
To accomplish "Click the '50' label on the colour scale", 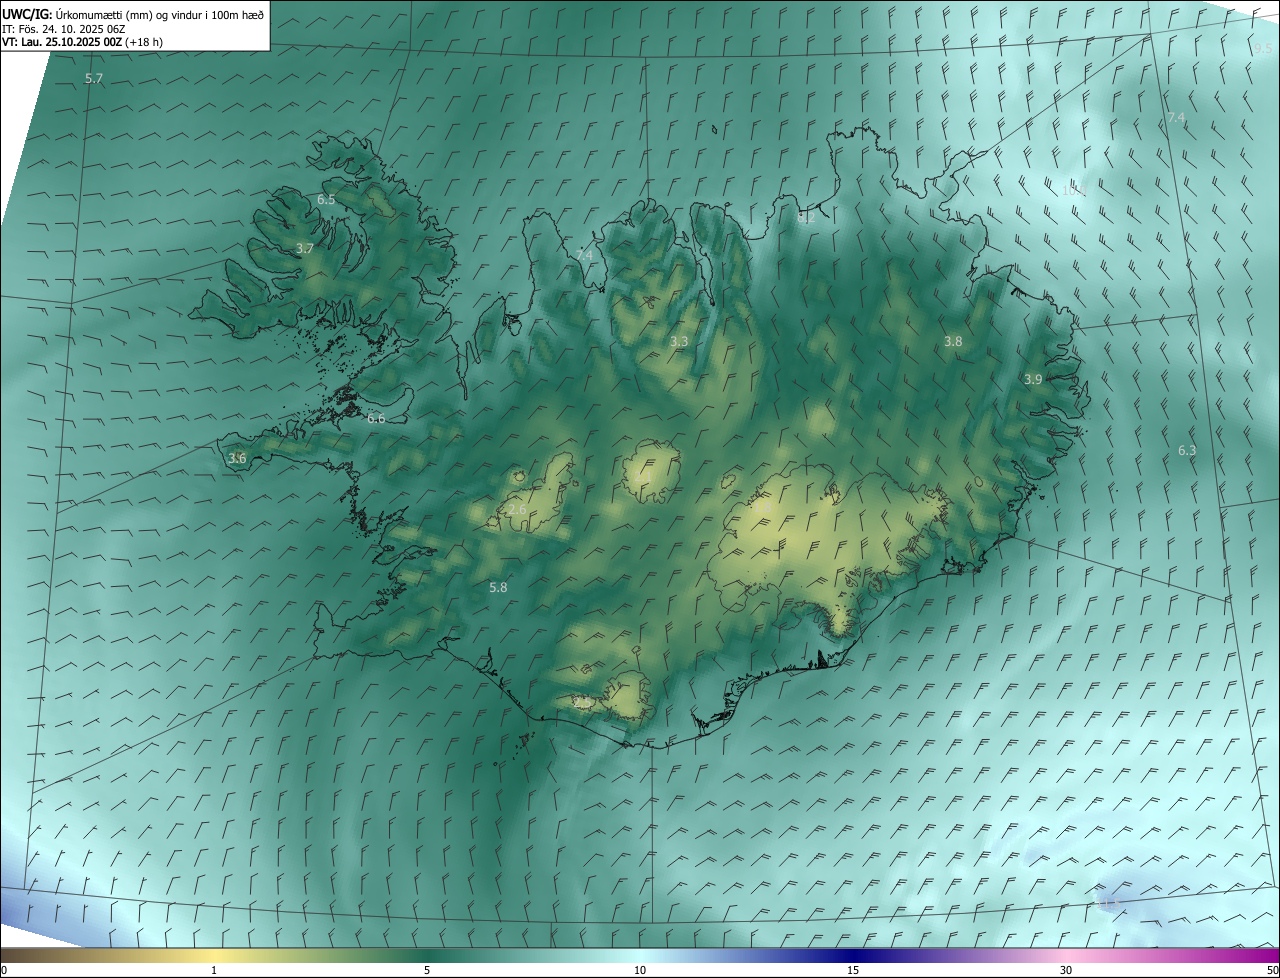I will 1272,971.
